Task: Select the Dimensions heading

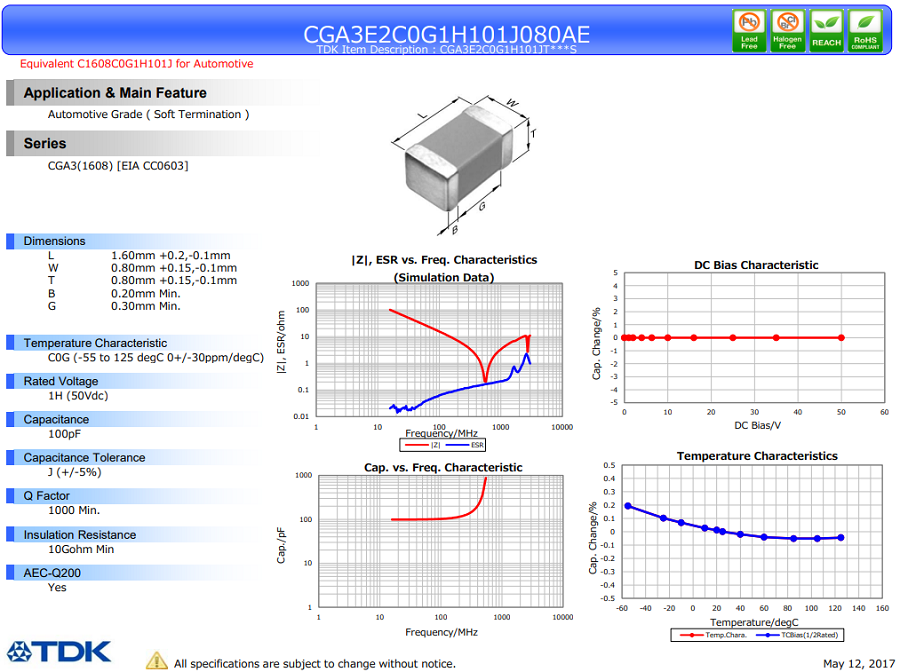Action: [x=55, y=241]
